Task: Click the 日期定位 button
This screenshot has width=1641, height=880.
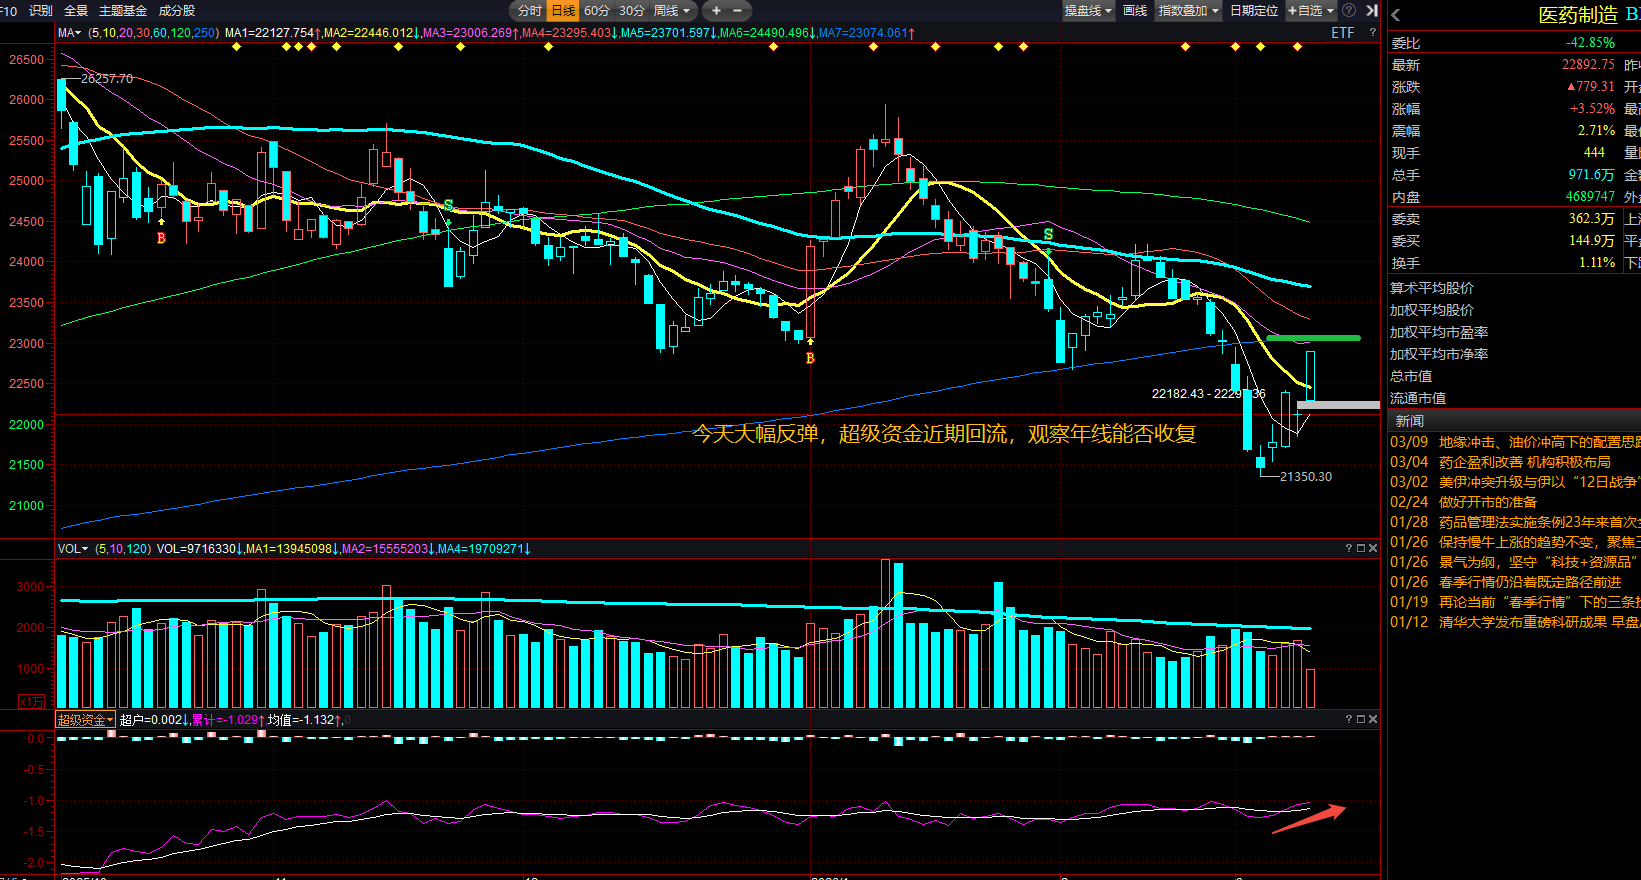Action: click(1254, 11)
